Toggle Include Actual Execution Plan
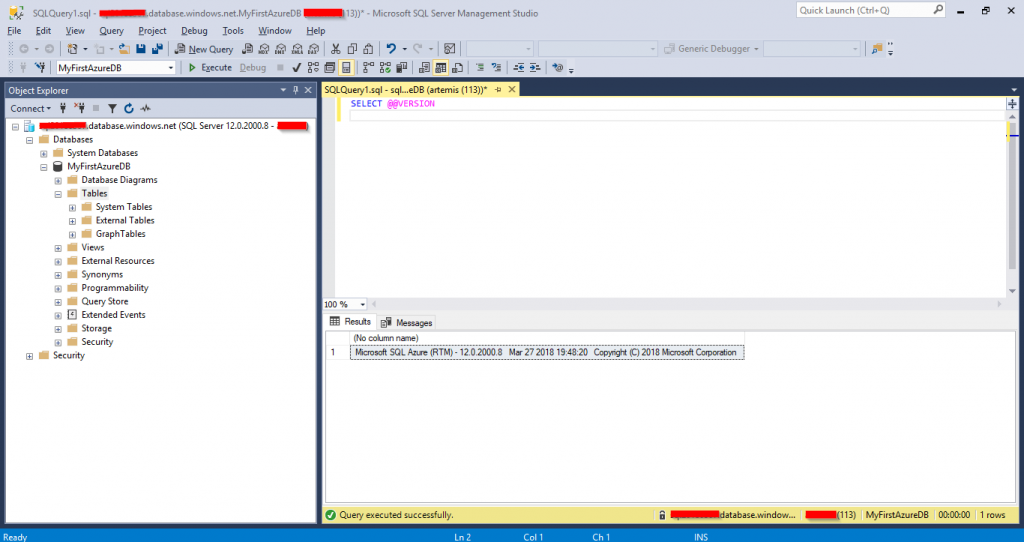This screenshot has width=1024, height=542. tap(368, 67)
